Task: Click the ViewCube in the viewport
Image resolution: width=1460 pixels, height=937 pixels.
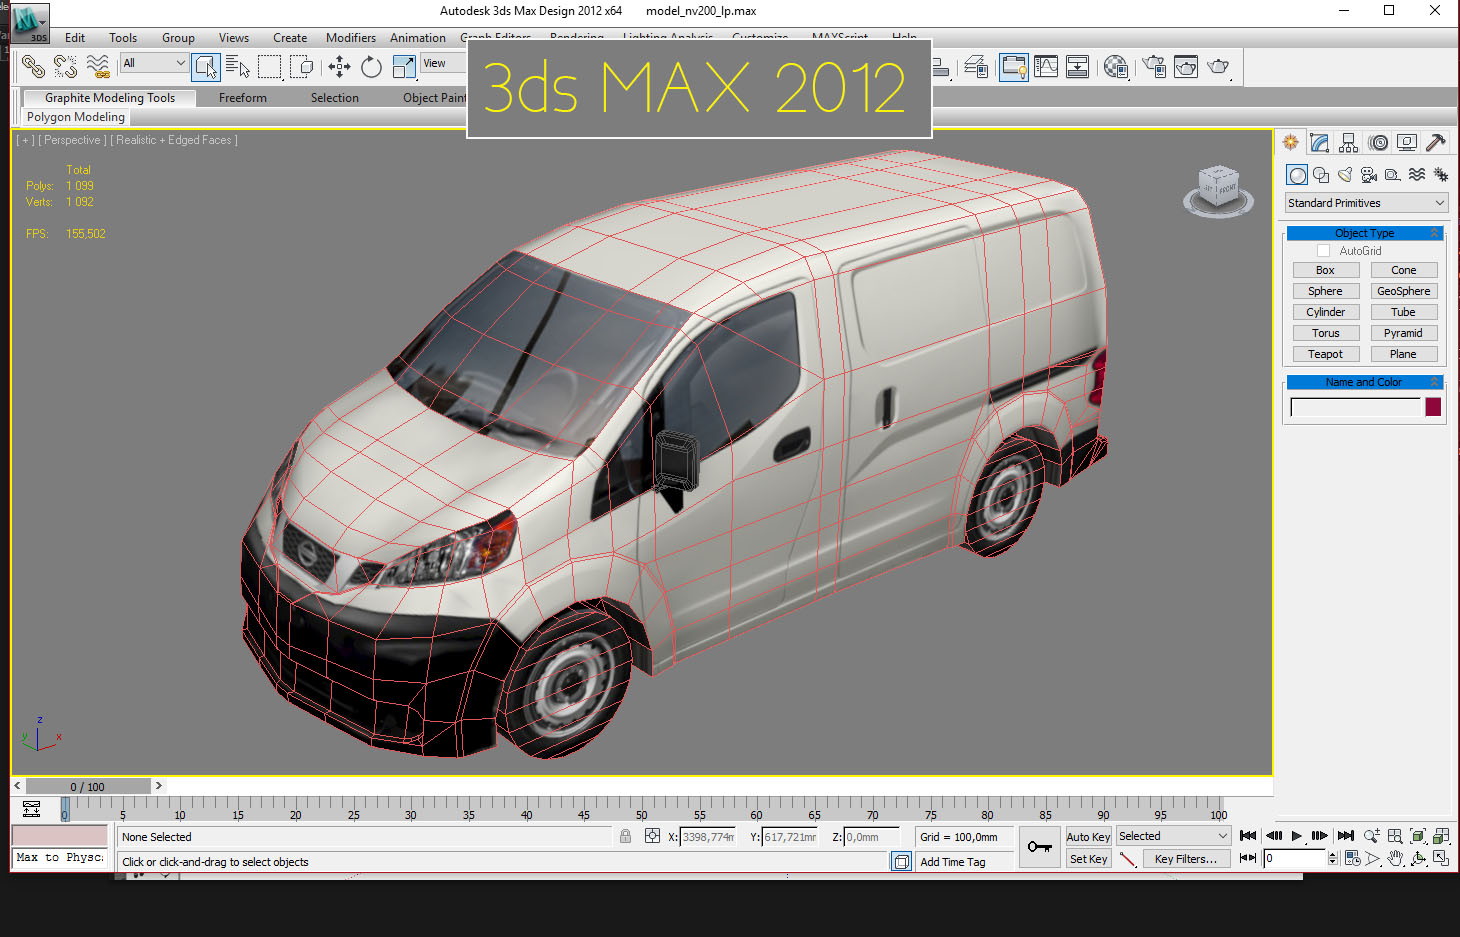Action: 1219,189
